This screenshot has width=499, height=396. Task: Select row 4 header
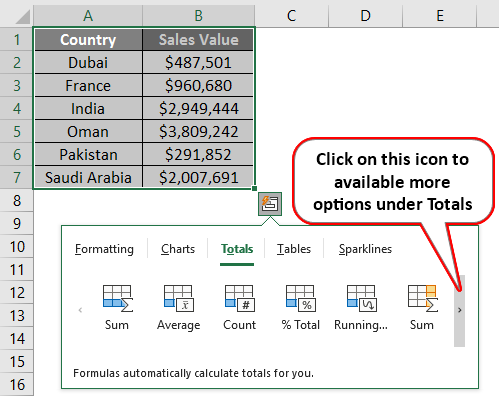17,109
